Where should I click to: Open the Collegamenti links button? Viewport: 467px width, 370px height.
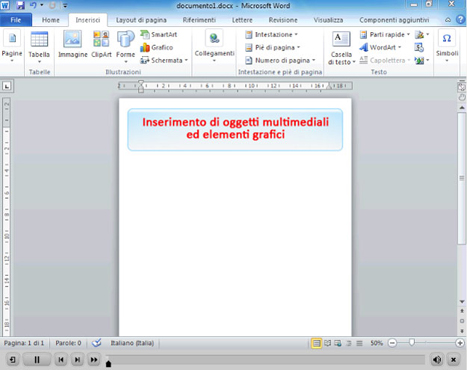(214, 47)
